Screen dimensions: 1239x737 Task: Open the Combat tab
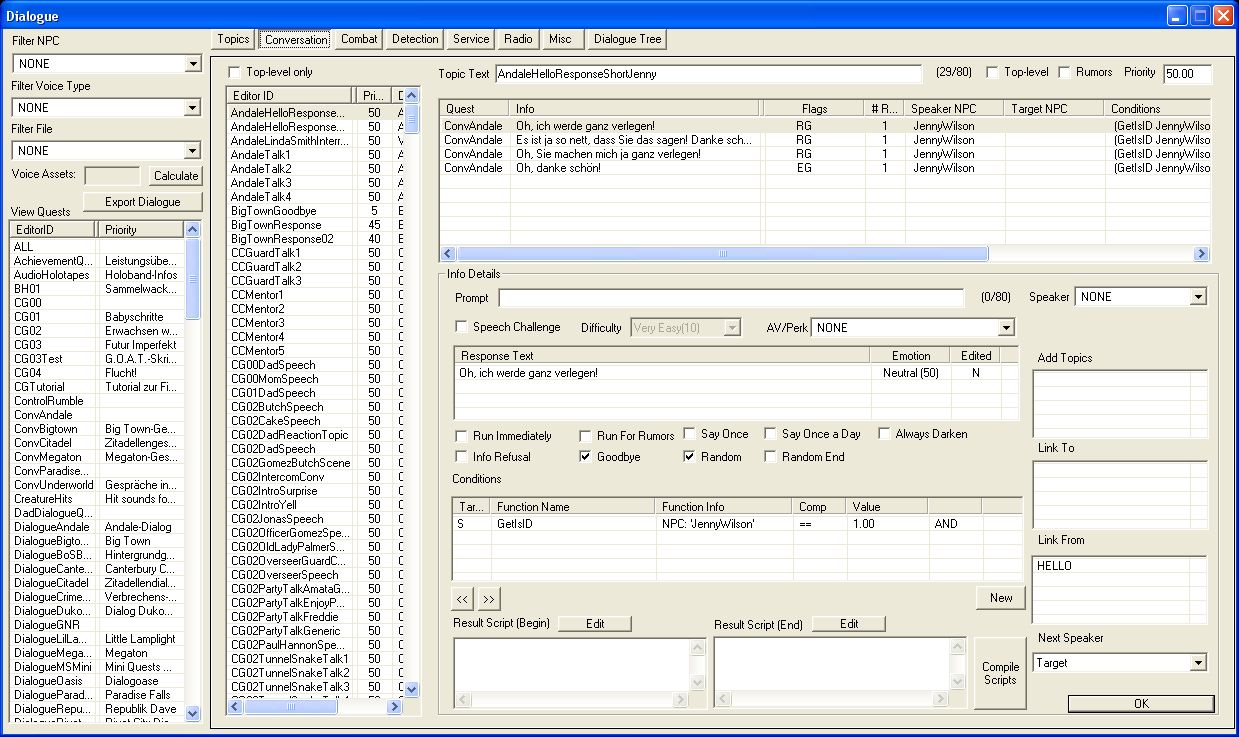tap(359, 39)
